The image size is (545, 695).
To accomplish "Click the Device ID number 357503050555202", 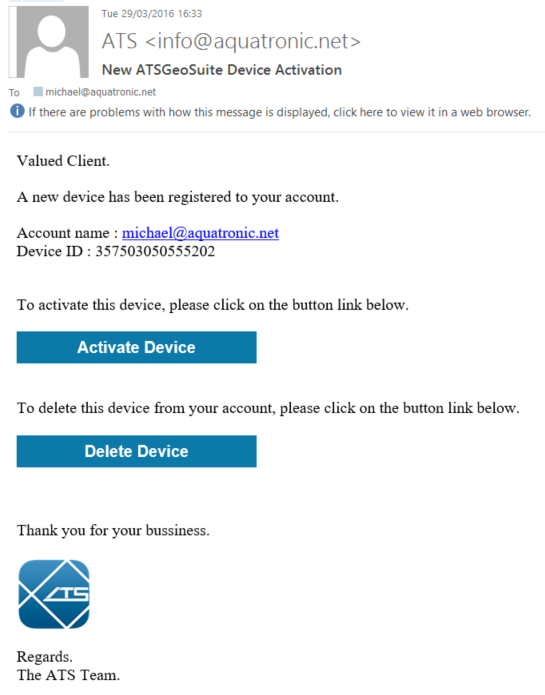I will point(155,251).
